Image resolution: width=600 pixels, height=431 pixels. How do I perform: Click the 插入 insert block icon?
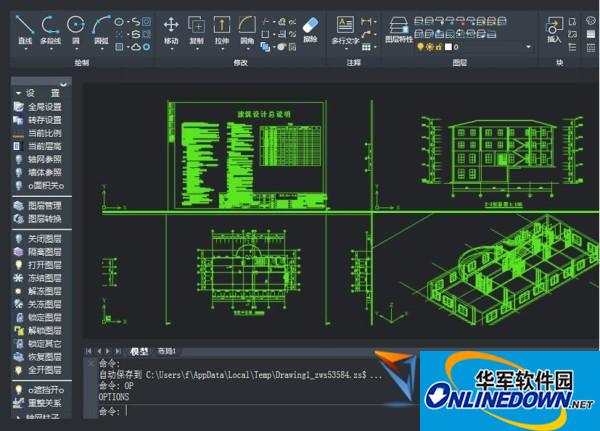(x=554, y=30)
